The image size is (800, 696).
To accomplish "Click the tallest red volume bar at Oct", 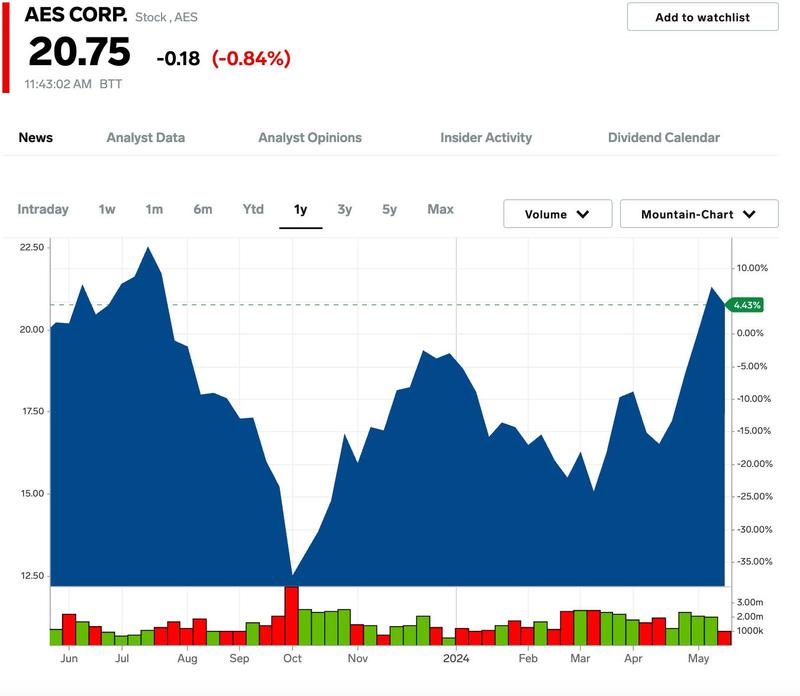I will [x=291, y=615].
